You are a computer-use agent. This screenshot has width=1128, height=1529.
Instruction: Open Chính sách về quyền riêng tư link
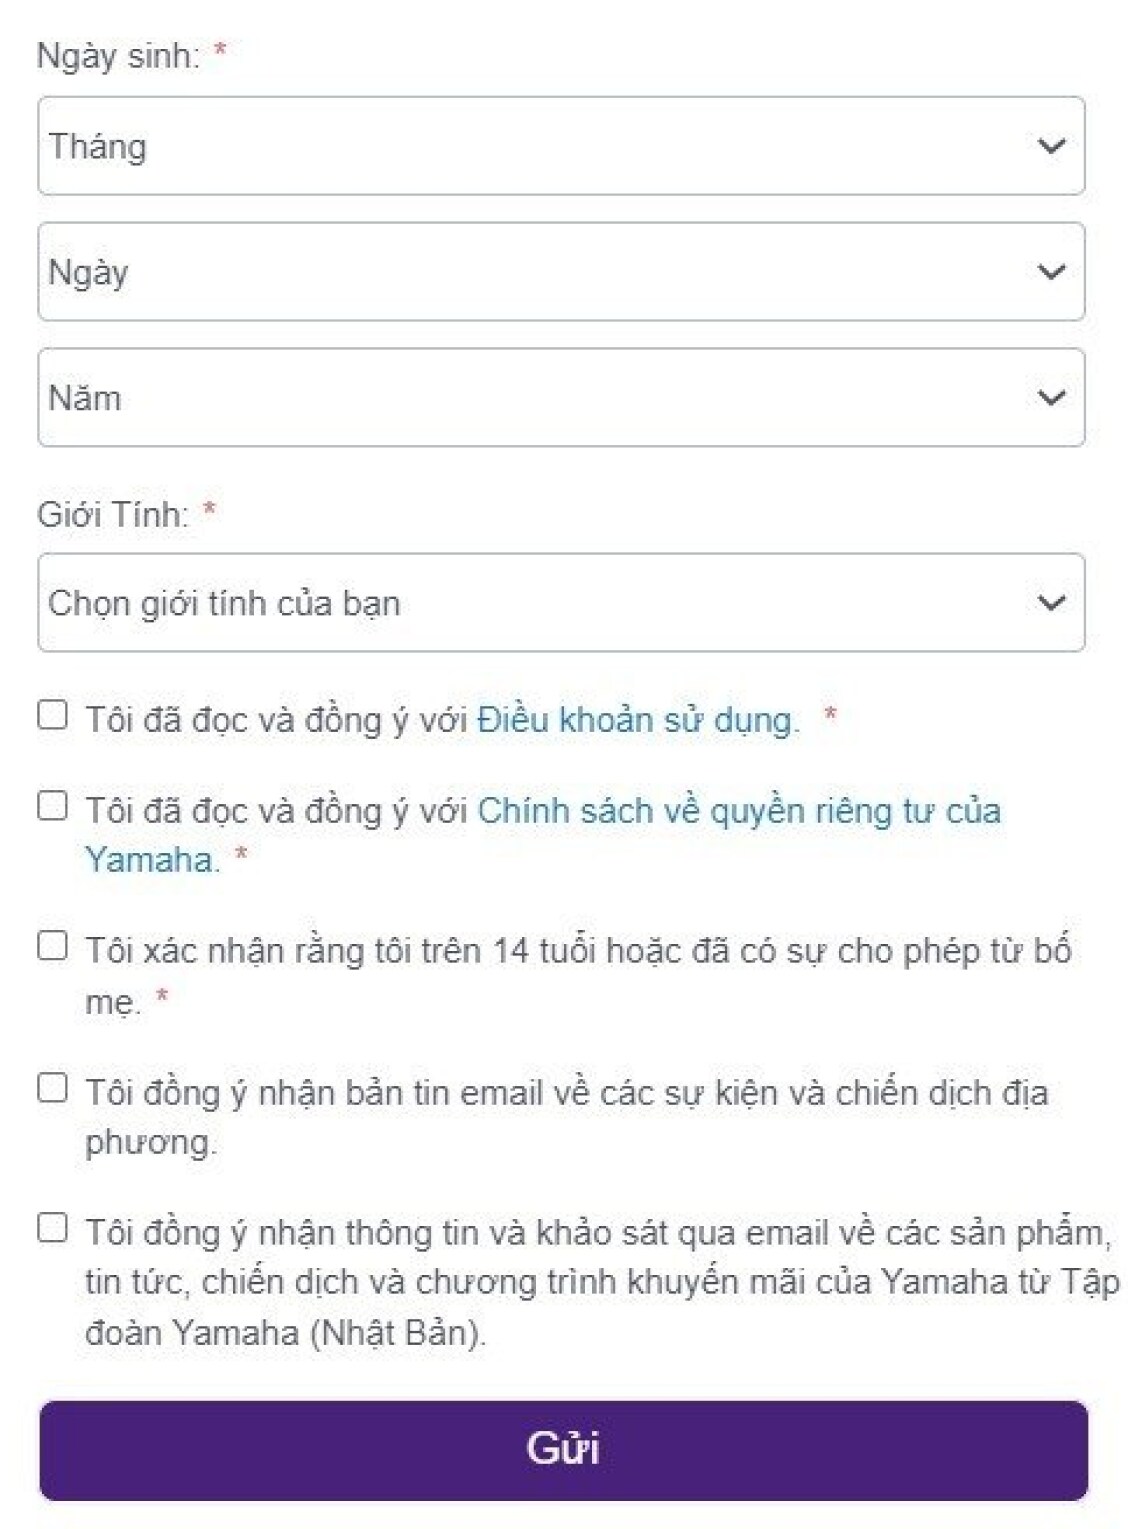pyautogui.click(x=738, y=811)
